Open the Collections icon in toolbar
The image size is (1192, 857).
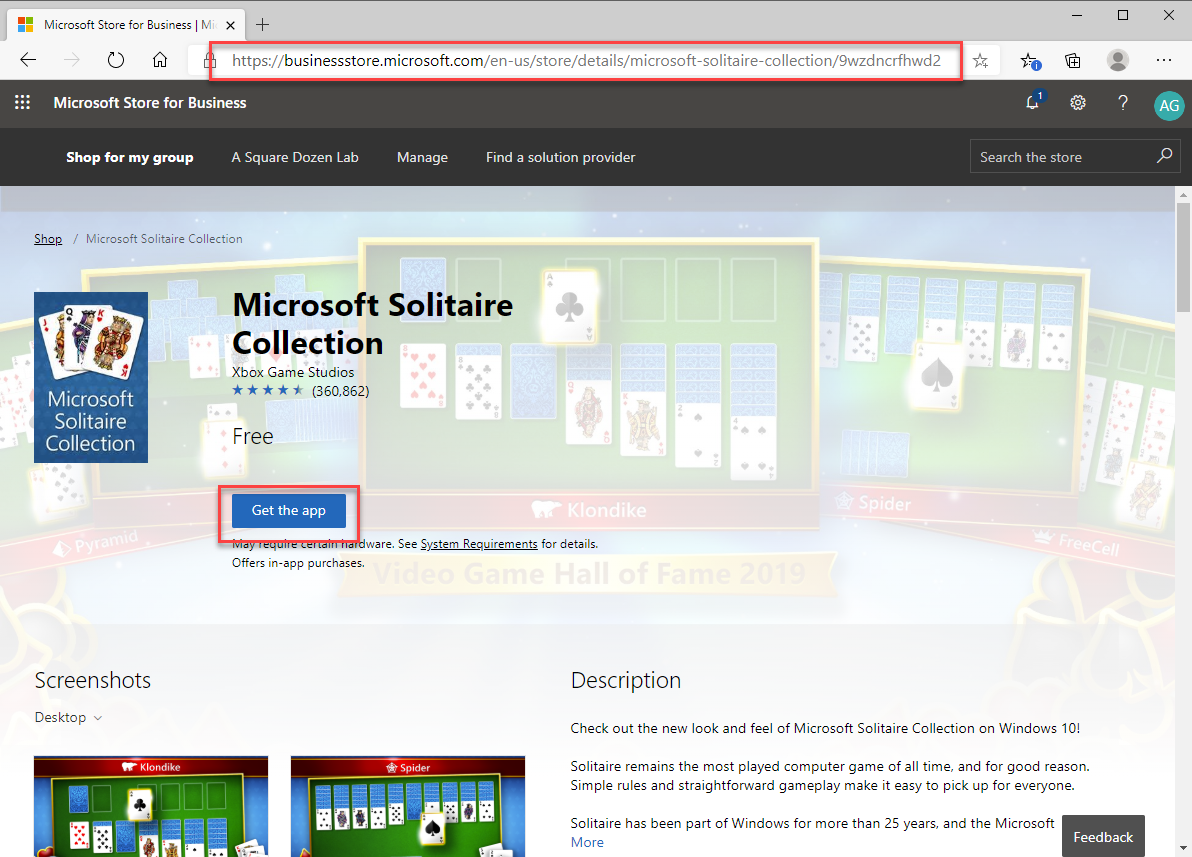click(1073, 61)
